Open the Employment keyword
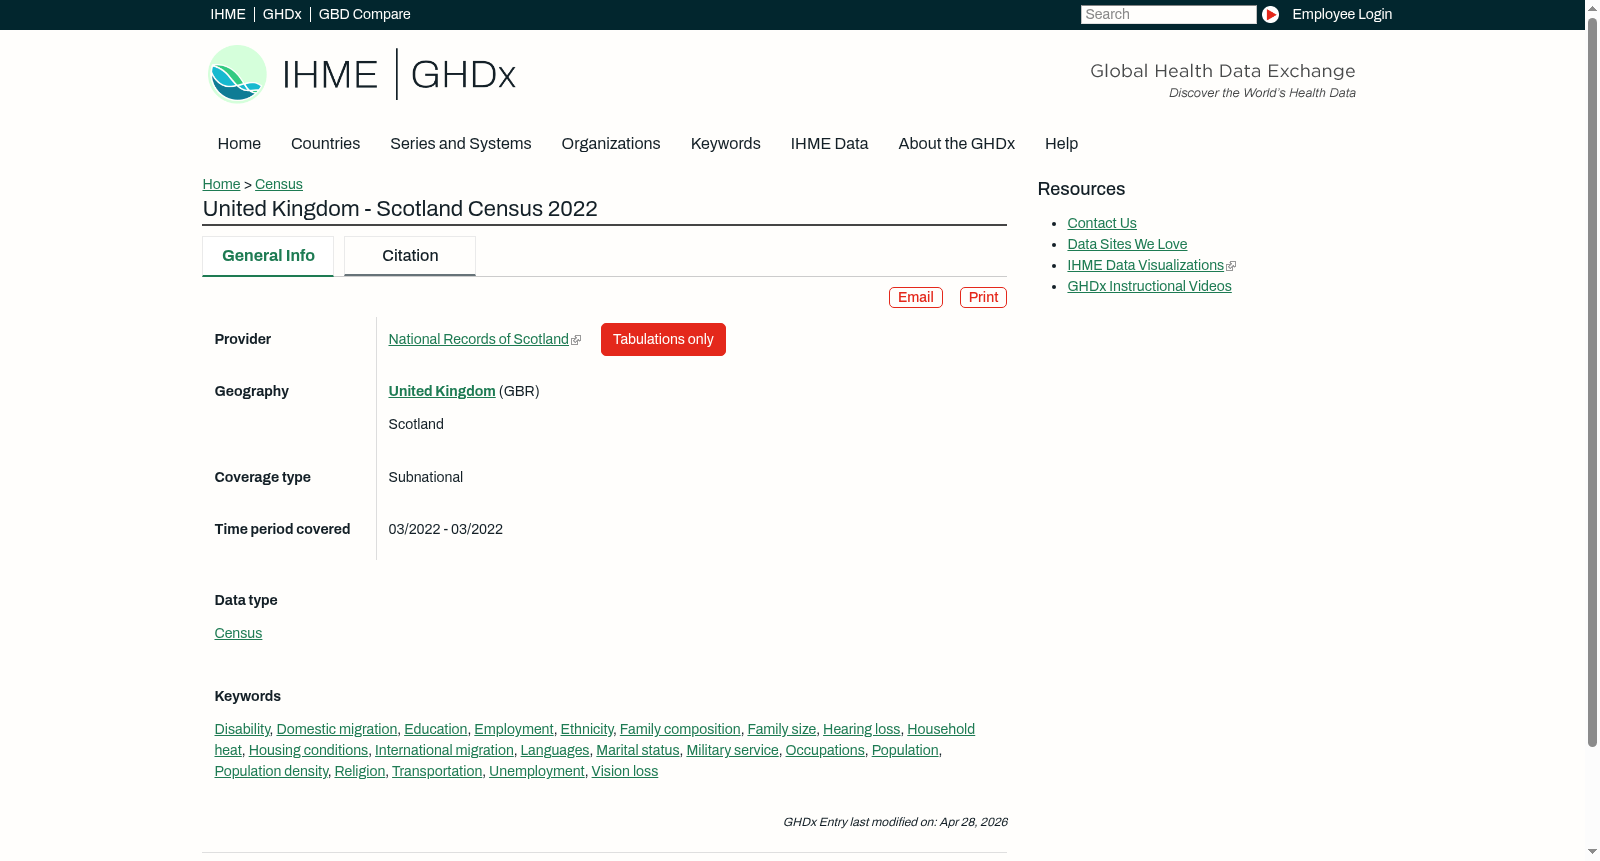The width and height of the screenshot is (1600, 861). pos(513,729)
